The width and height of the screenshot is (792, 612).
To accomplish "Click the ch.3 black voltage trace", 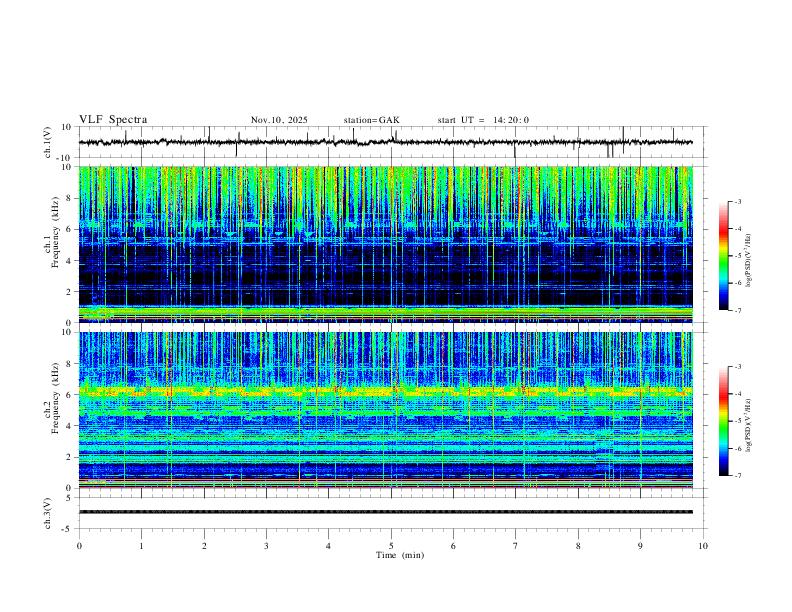I will (x=385, y=512).
